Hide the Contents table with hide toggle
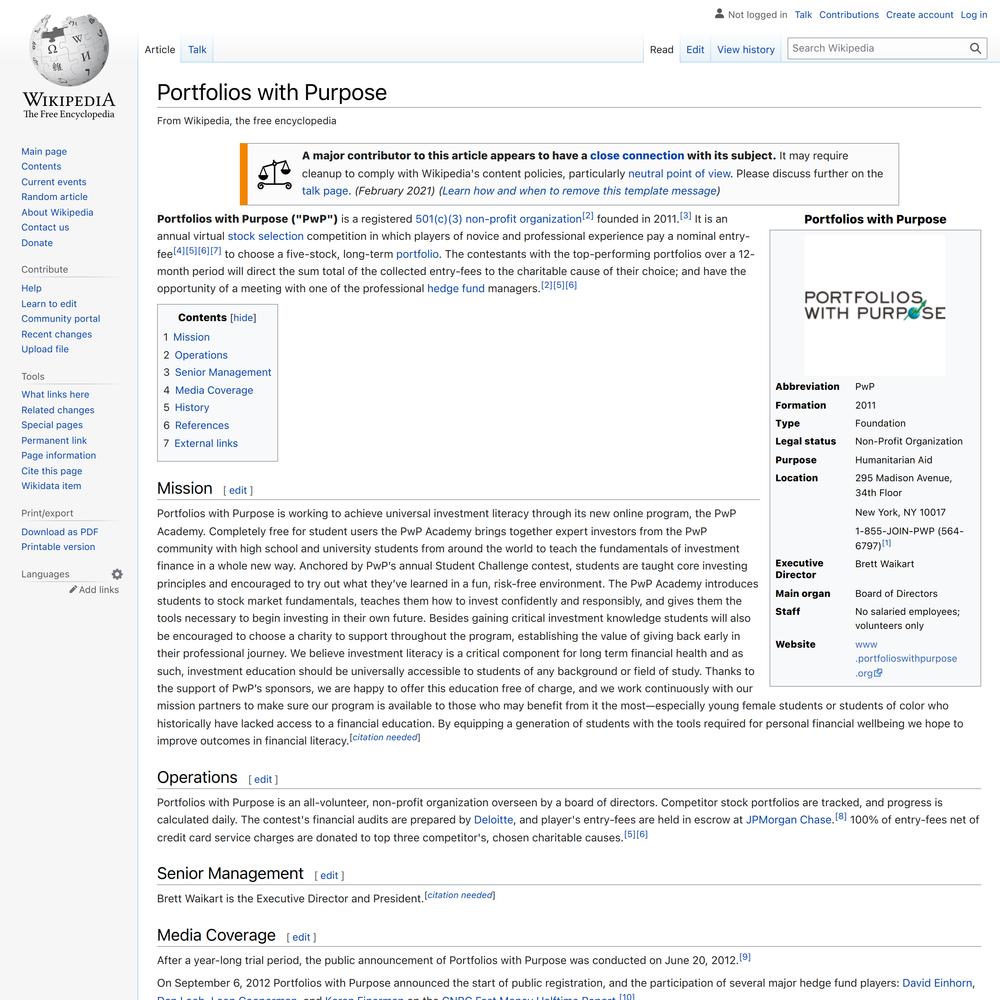The height and width of the screenshot is (1000, 1000). coord(243,318)
